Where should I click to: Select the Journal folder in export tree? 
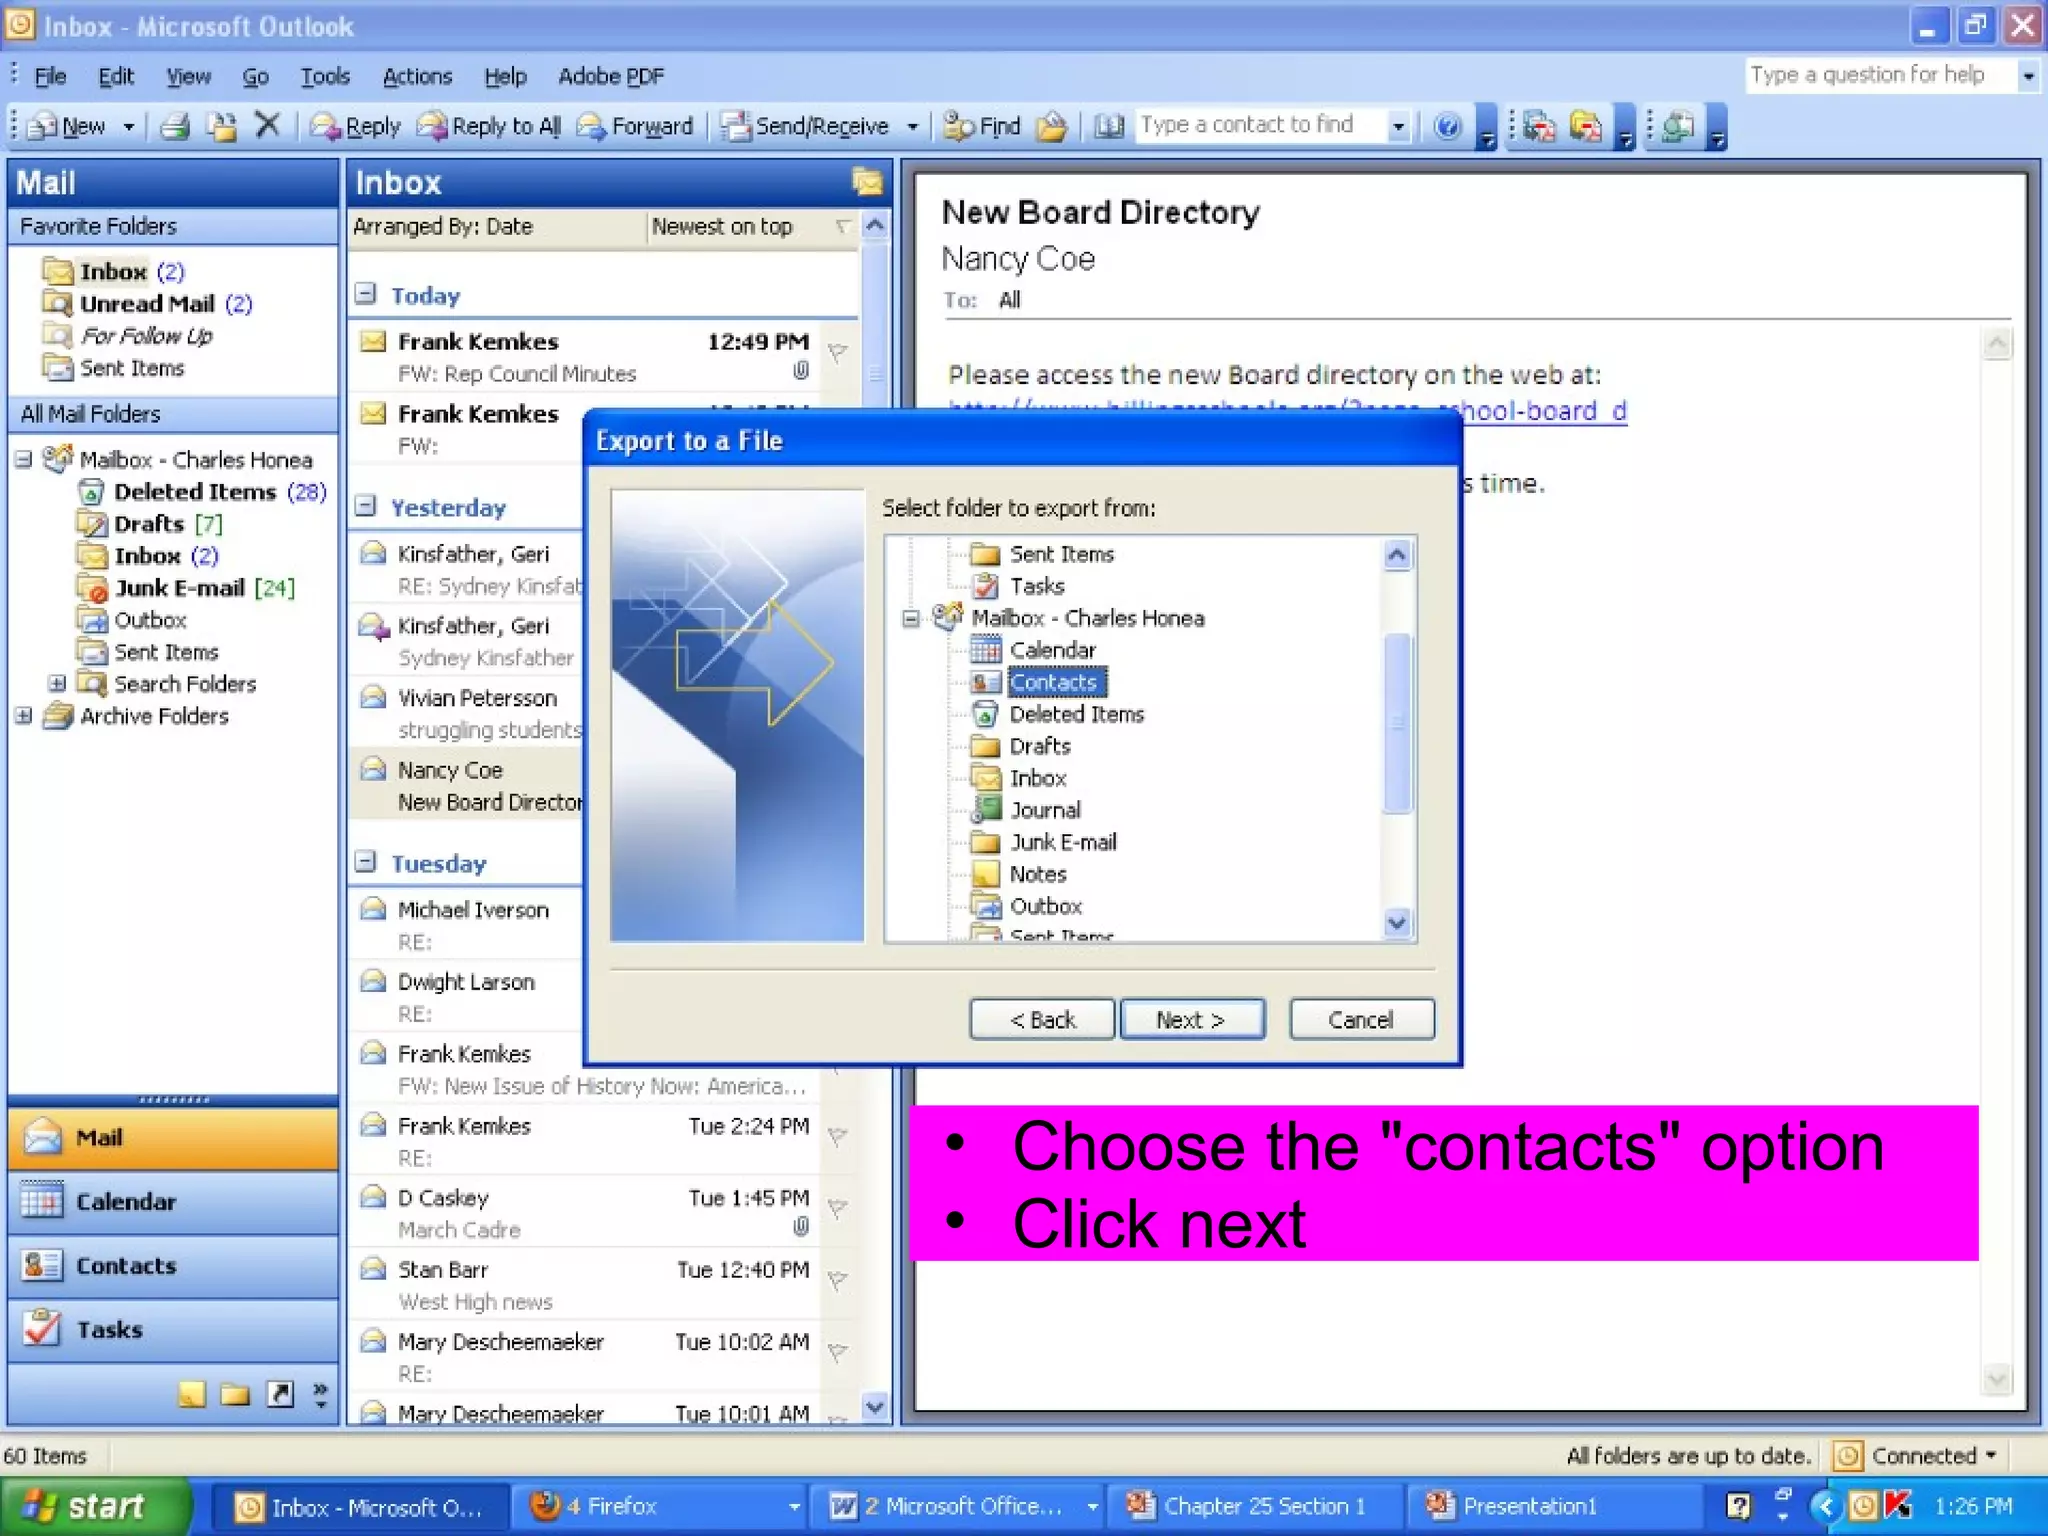click(1045, 810)
